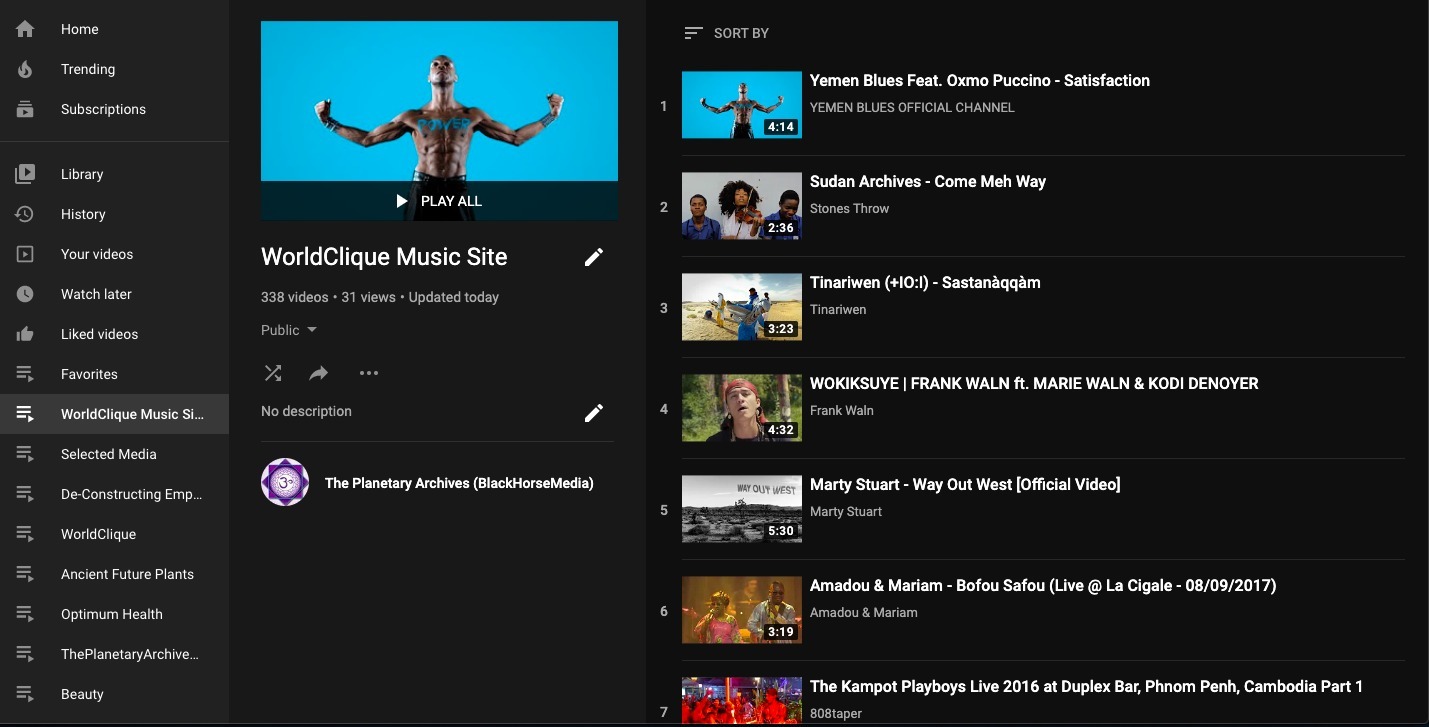This screenshot has width=1429, height=727.
Task: Open History from the sidebar
Action: point(83,214)
